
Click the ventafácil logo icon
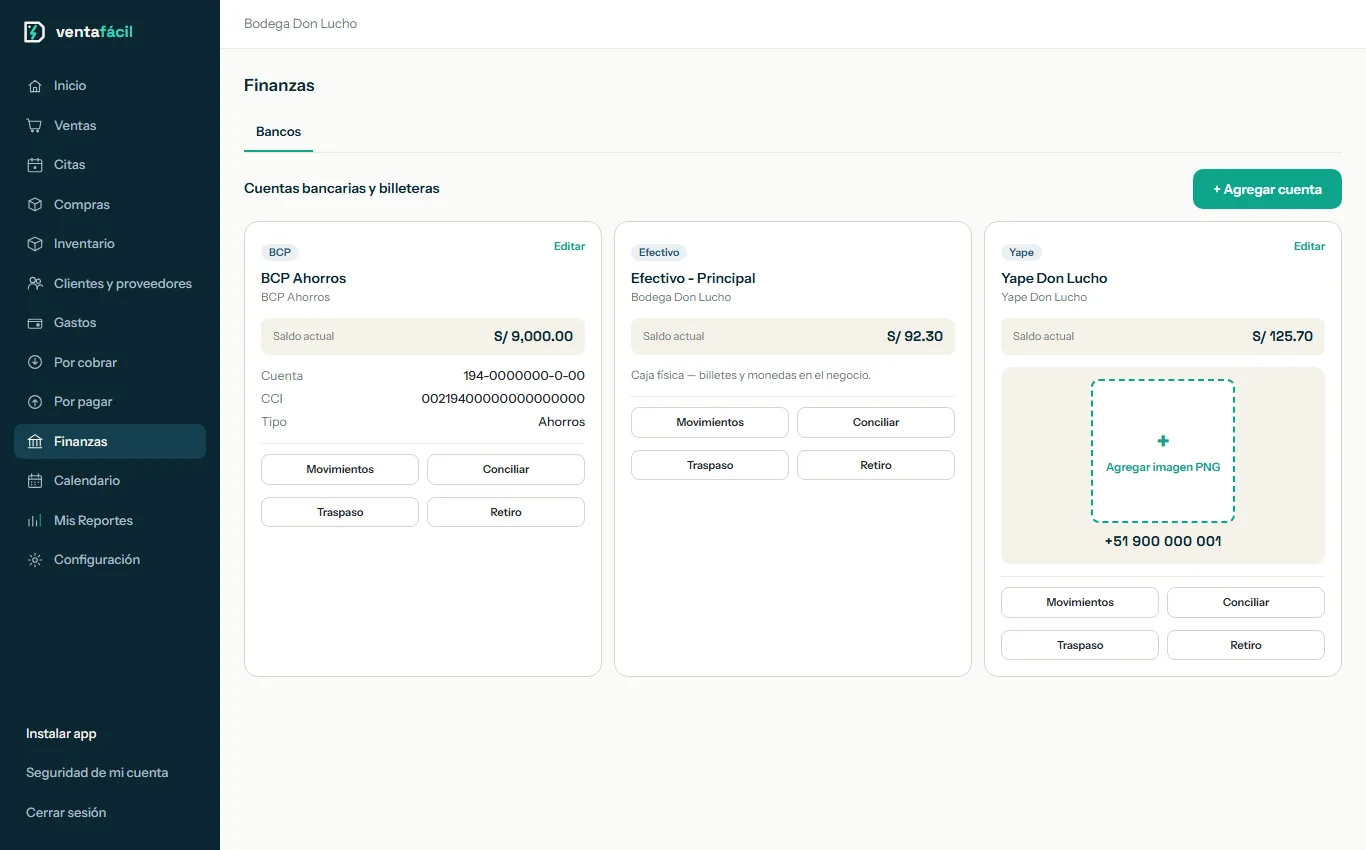(34, 32)
